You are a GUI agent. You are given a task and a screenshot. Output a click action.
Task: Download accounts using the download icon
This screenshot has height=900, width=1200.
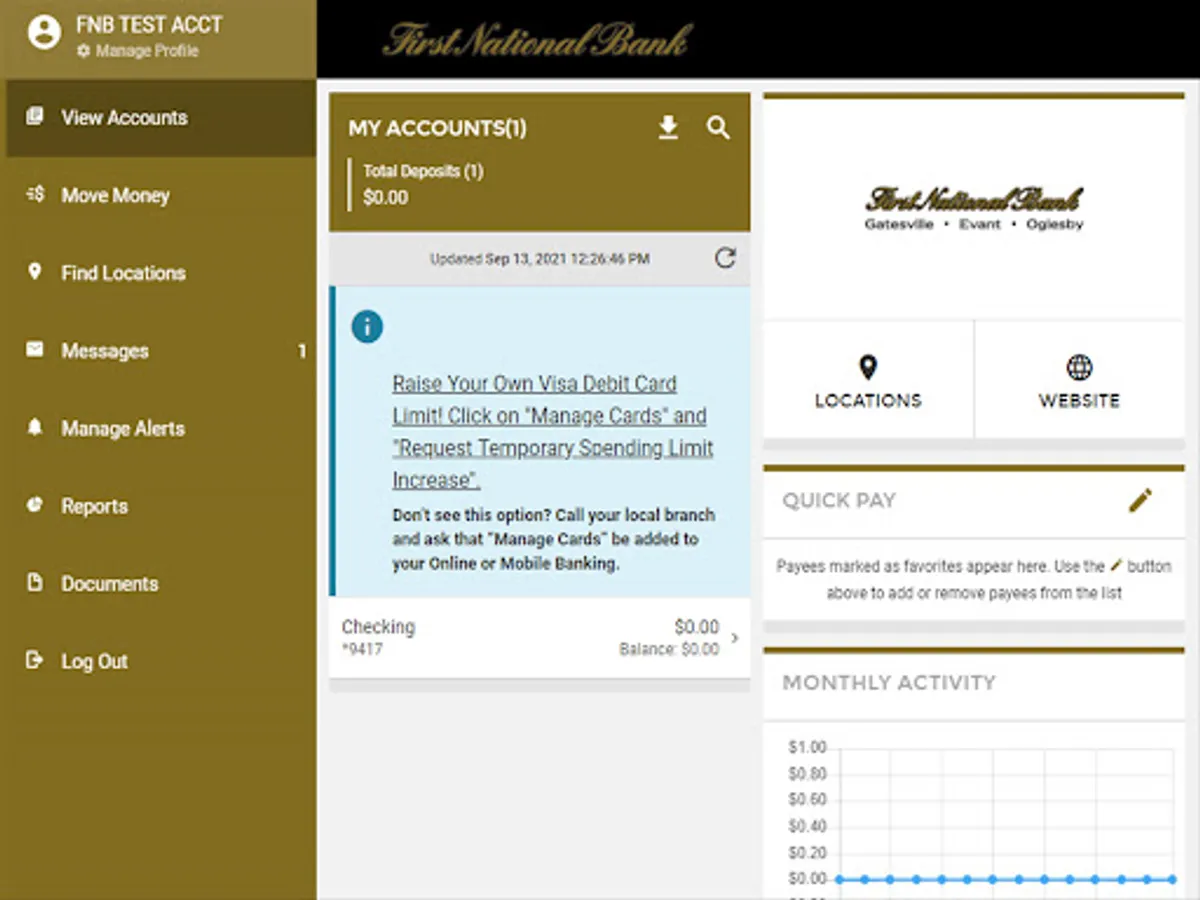coord(668,128)
